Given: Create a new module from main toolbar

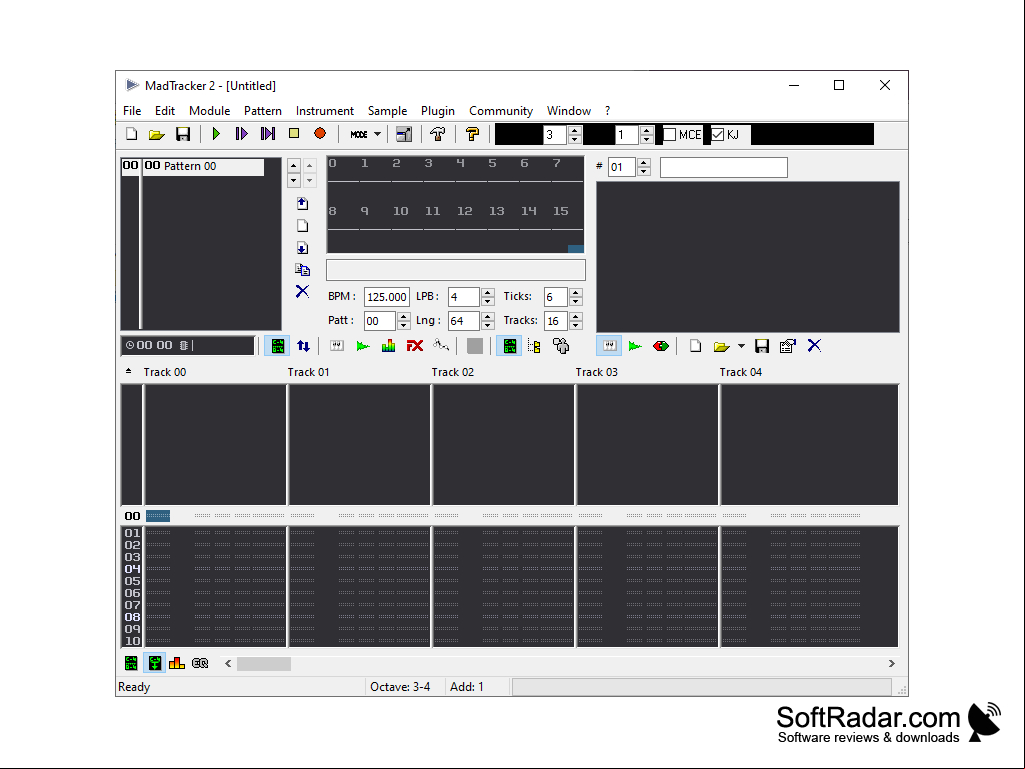Looking at the screenshot, I should tap(131, 134).
